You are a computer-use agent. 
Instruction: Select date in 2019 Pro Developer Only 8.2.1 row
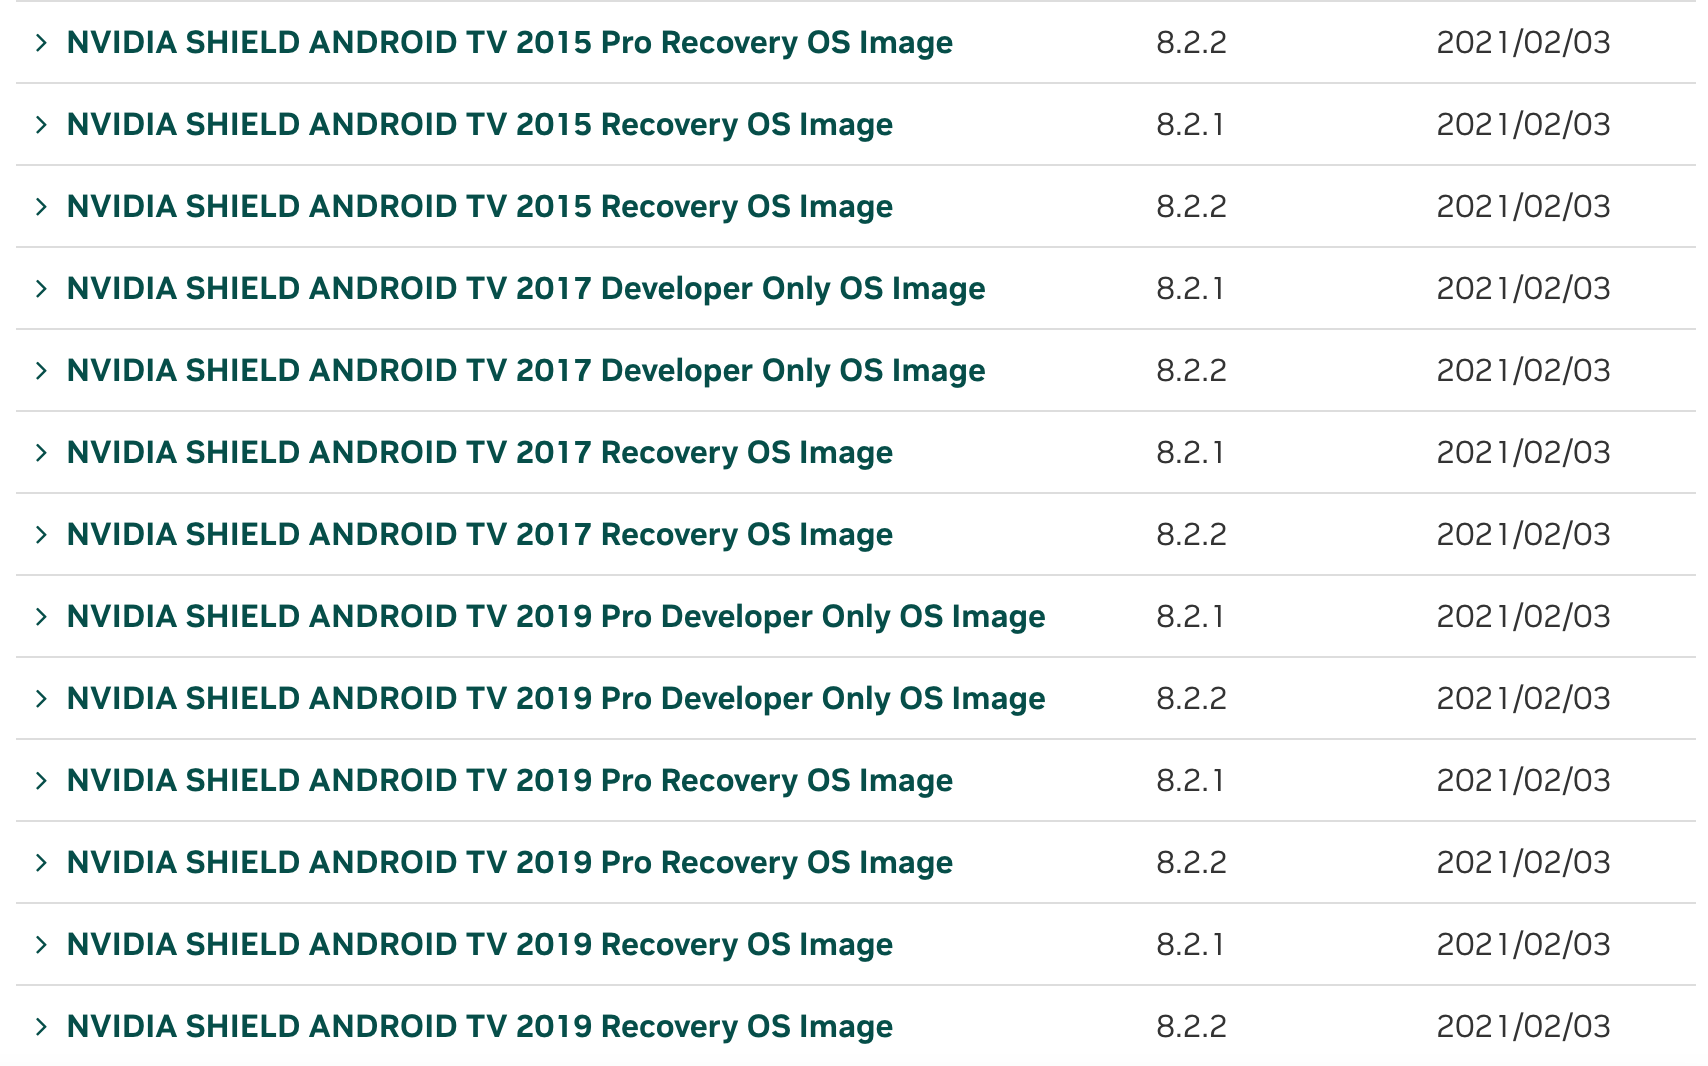(x=1524, y=616)
